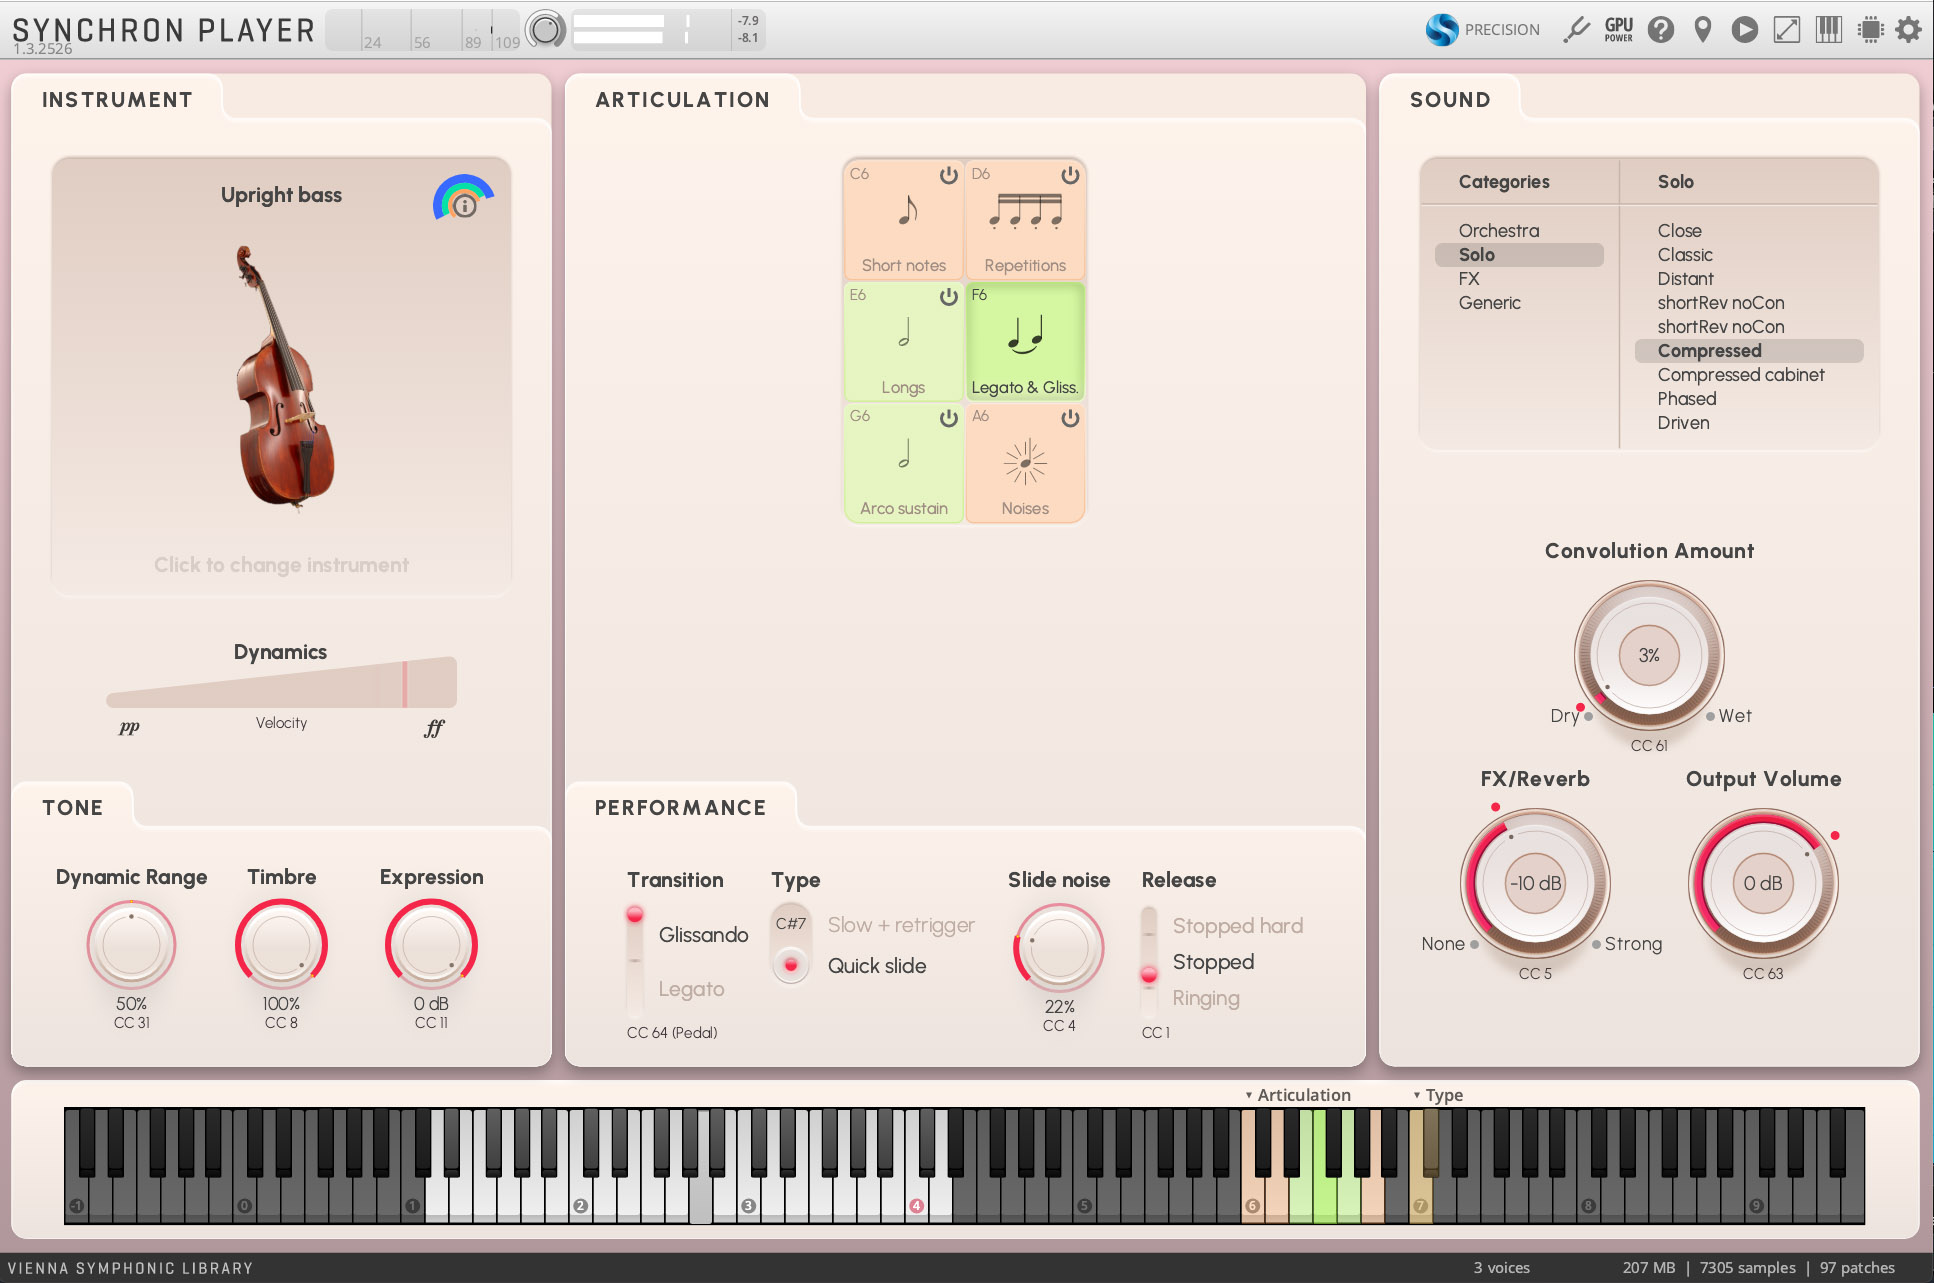Choose the Phased preset
The width and height of the screenshot is (1934, 1283).
pyautogui.click(x=1686, y=399)
